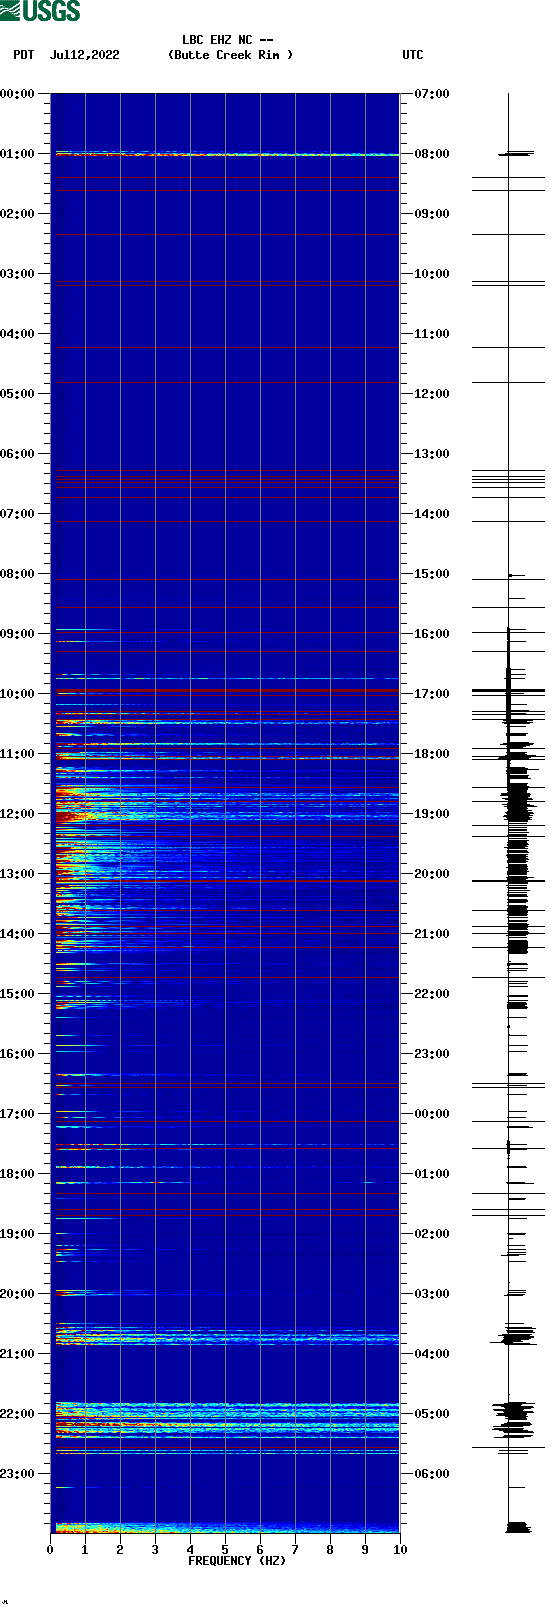The height and width of the screenshot is (1613, 552).
Task: Click the UTC time label '06:00'
Action: pyautogui.click(x=432, y=1474)
